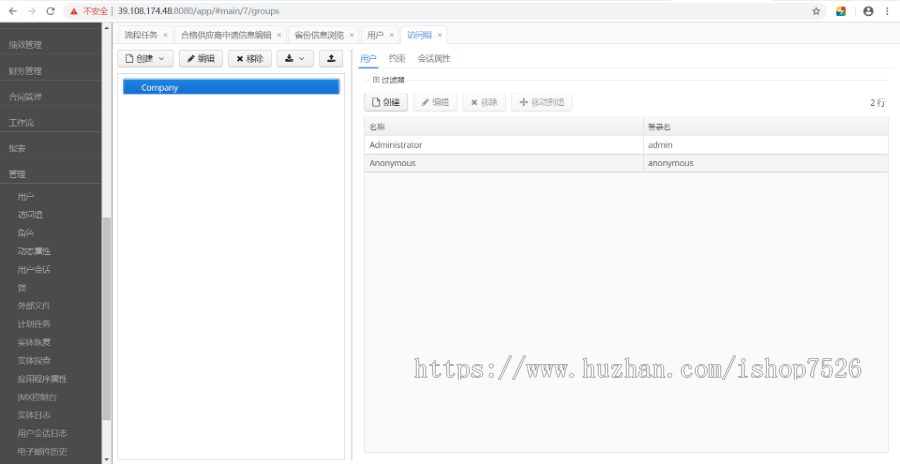Sort by the 登录名 column header
The height and width of the screenshot is (464, 900).
tap(766, 126)
